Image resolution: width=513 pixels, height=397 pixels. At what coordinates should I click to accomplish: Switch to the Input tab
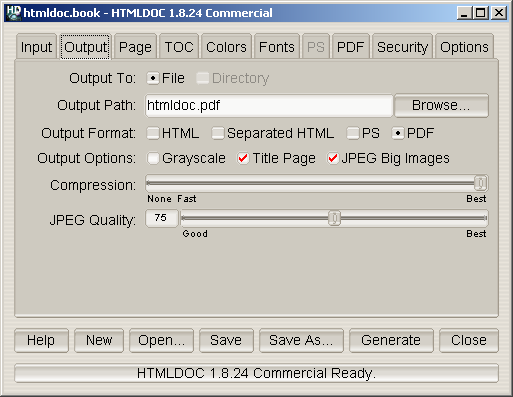point(36,47)
